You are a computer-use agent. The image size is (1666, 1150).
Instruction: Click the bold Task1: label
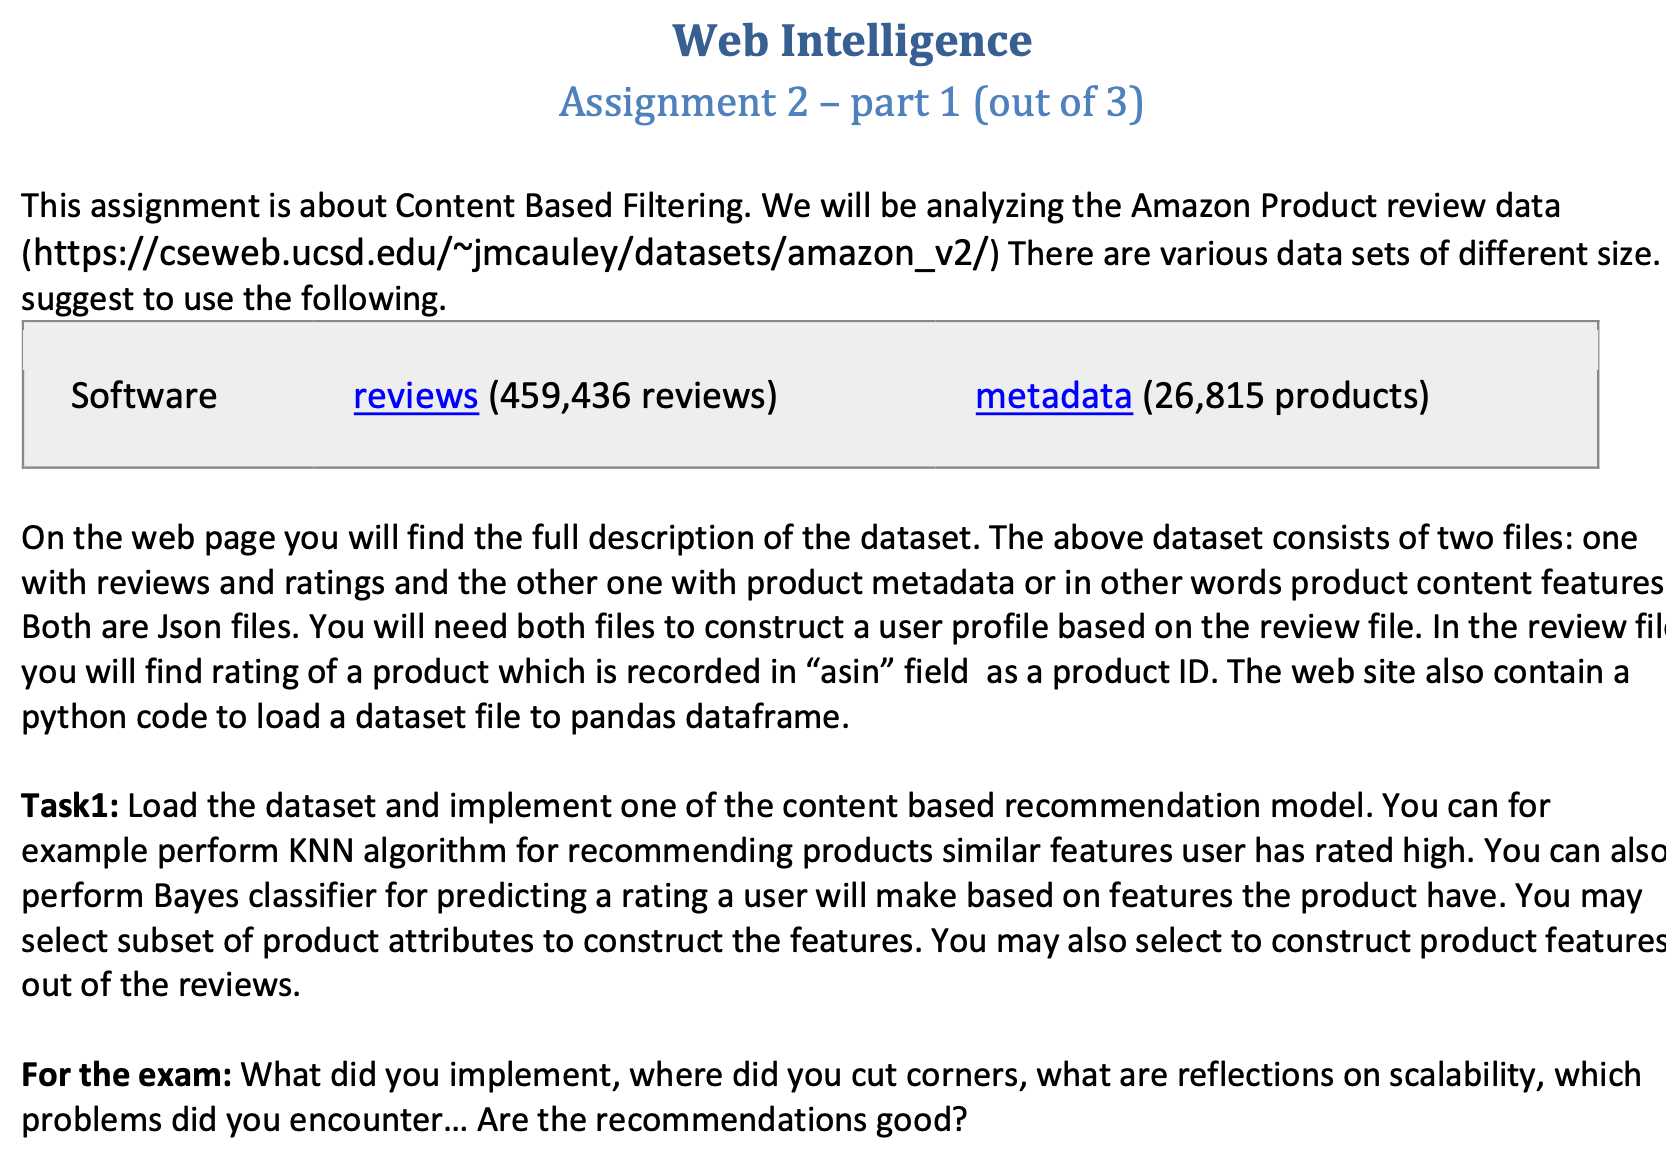tap(71, 806)
